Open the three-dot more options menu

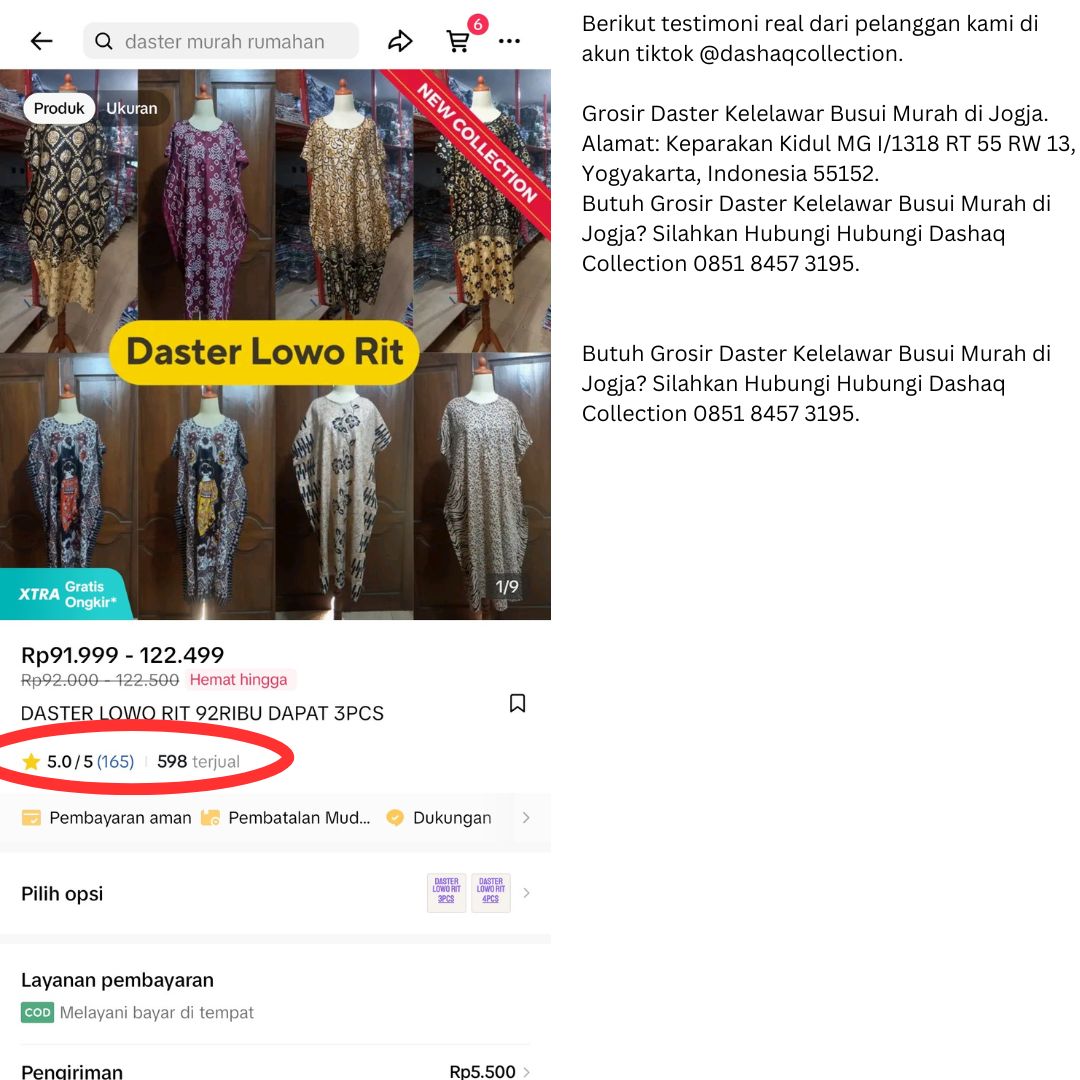click(509, 41)
